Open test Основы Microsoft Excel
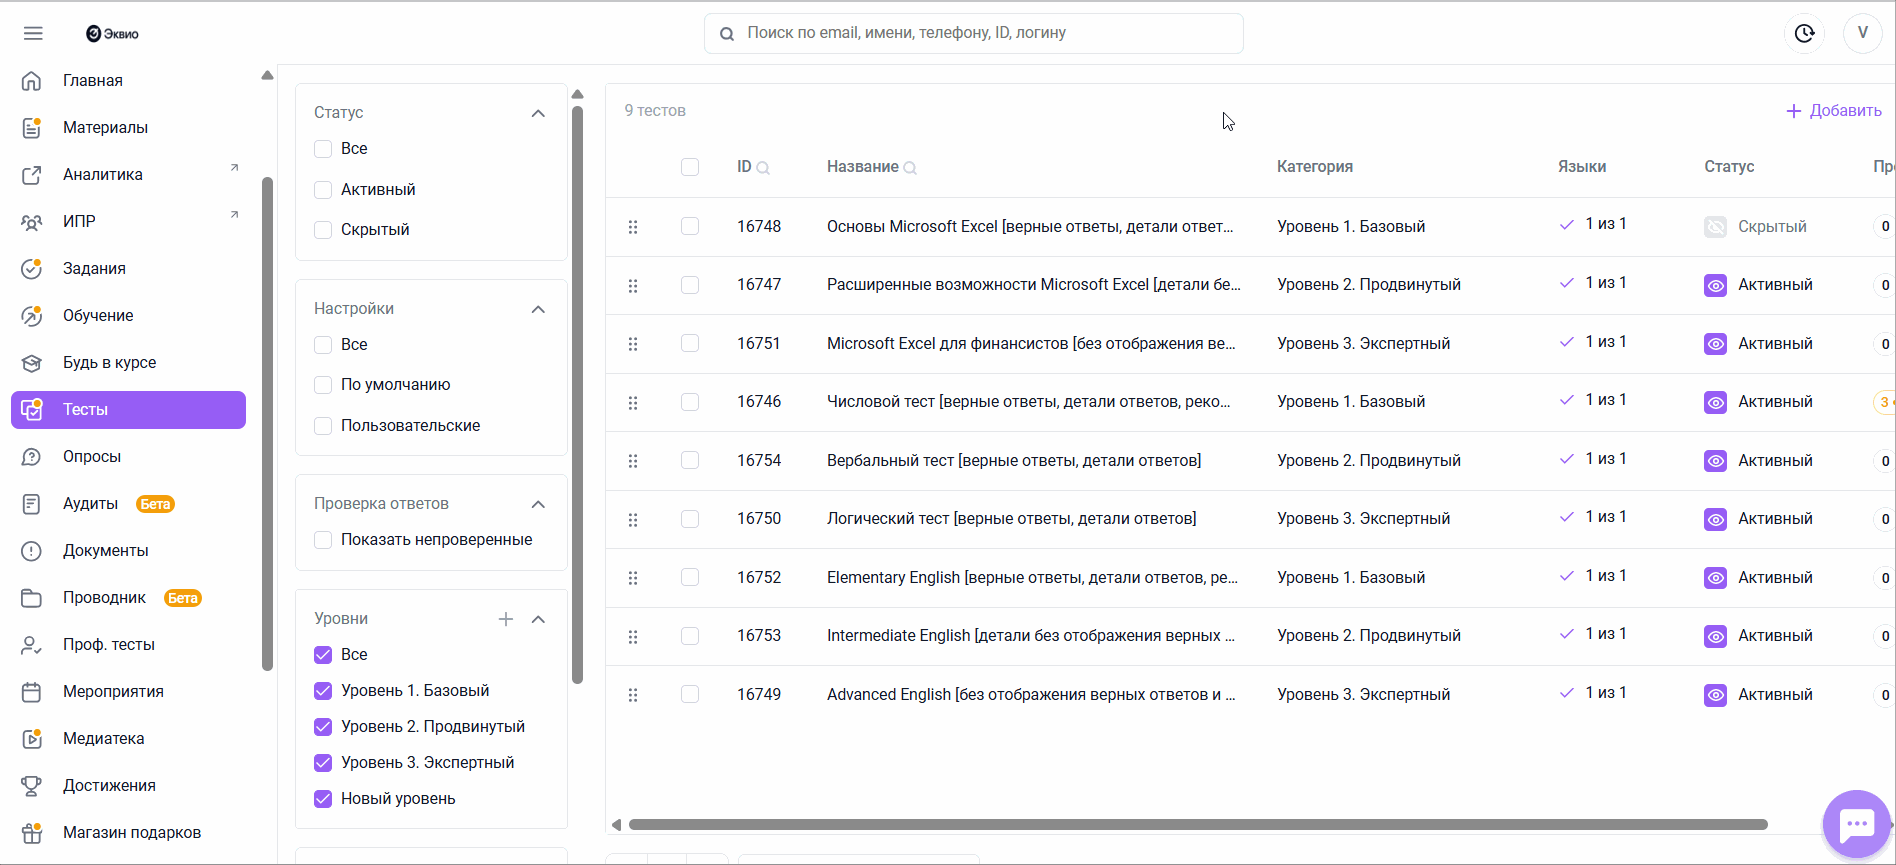 point(1030,227)
